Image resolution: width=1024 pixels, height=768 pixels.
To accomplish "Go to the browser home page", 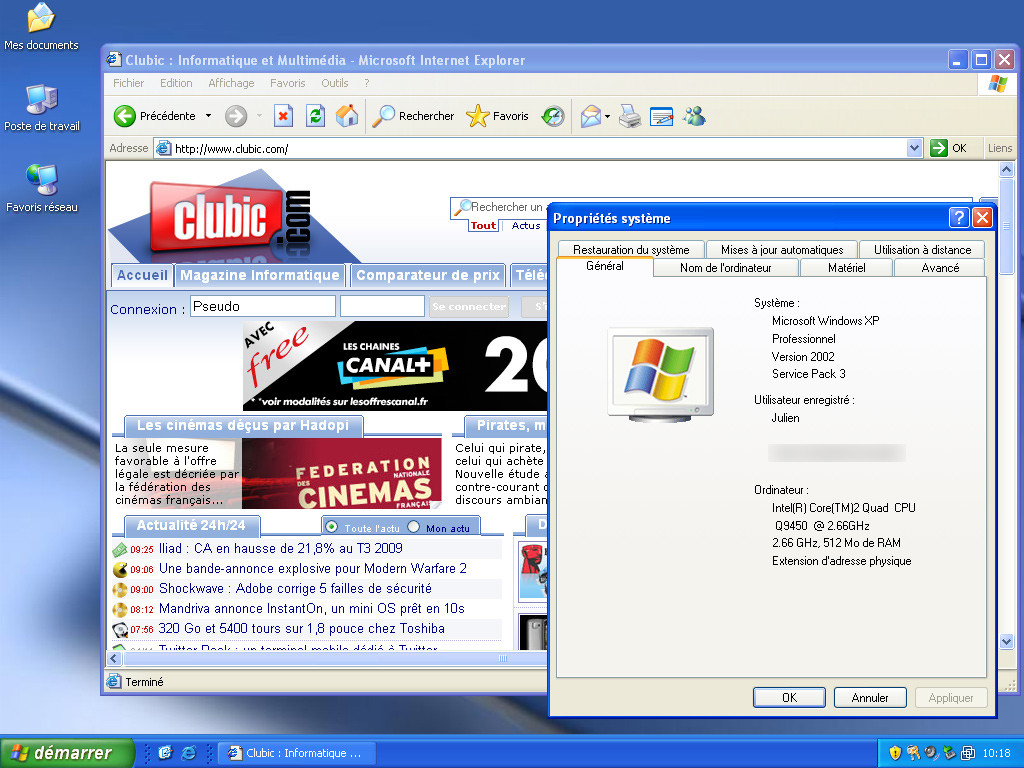I will click(x=347, y=115).
